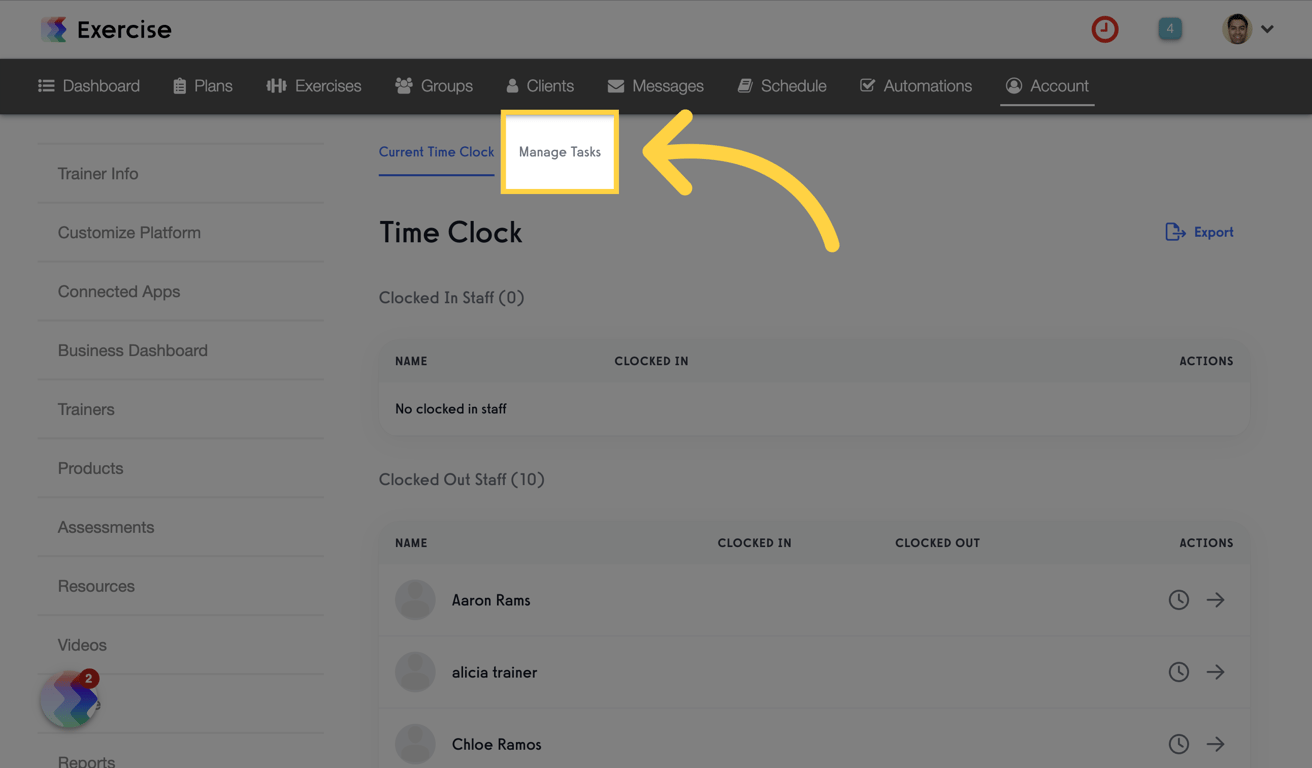Go to Assessments in sidebar
The width and height of the screenshot is (1312, 768).
pos(106,528)
